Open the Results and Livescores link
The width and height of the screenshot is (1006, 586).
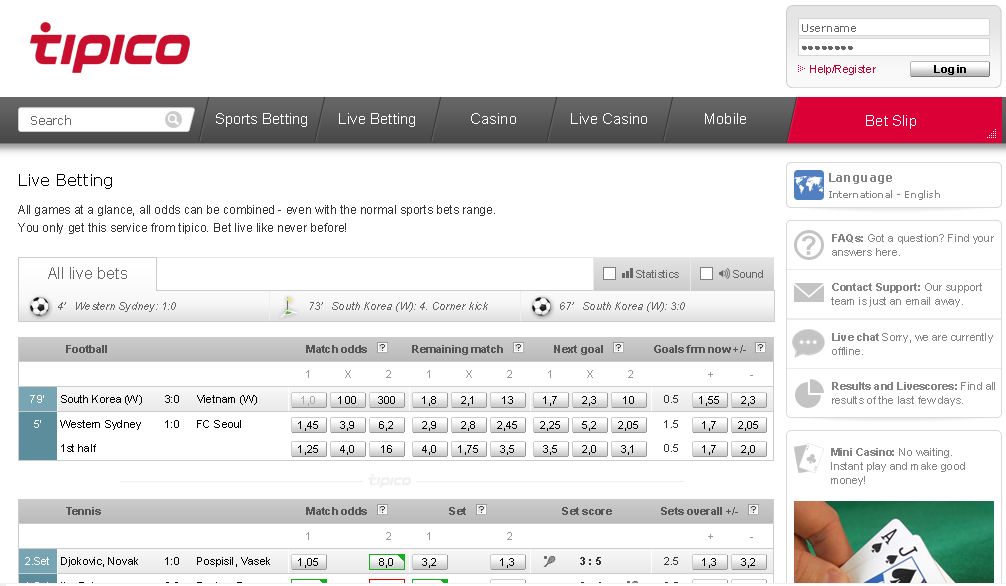pos(895,386)
